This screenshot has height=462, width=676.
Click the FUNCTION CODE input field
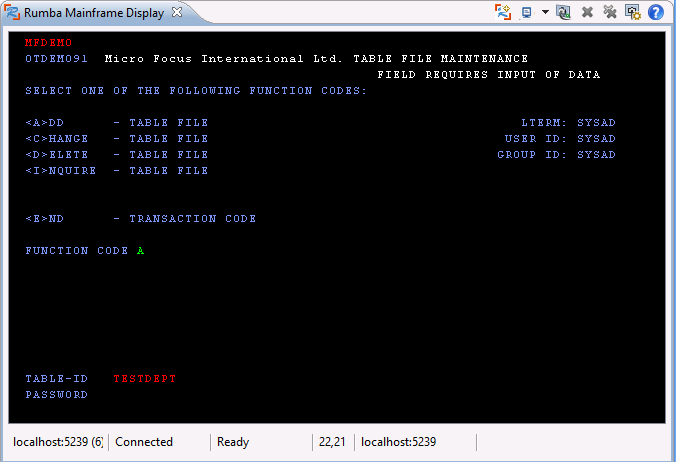(x=141, y=251)
